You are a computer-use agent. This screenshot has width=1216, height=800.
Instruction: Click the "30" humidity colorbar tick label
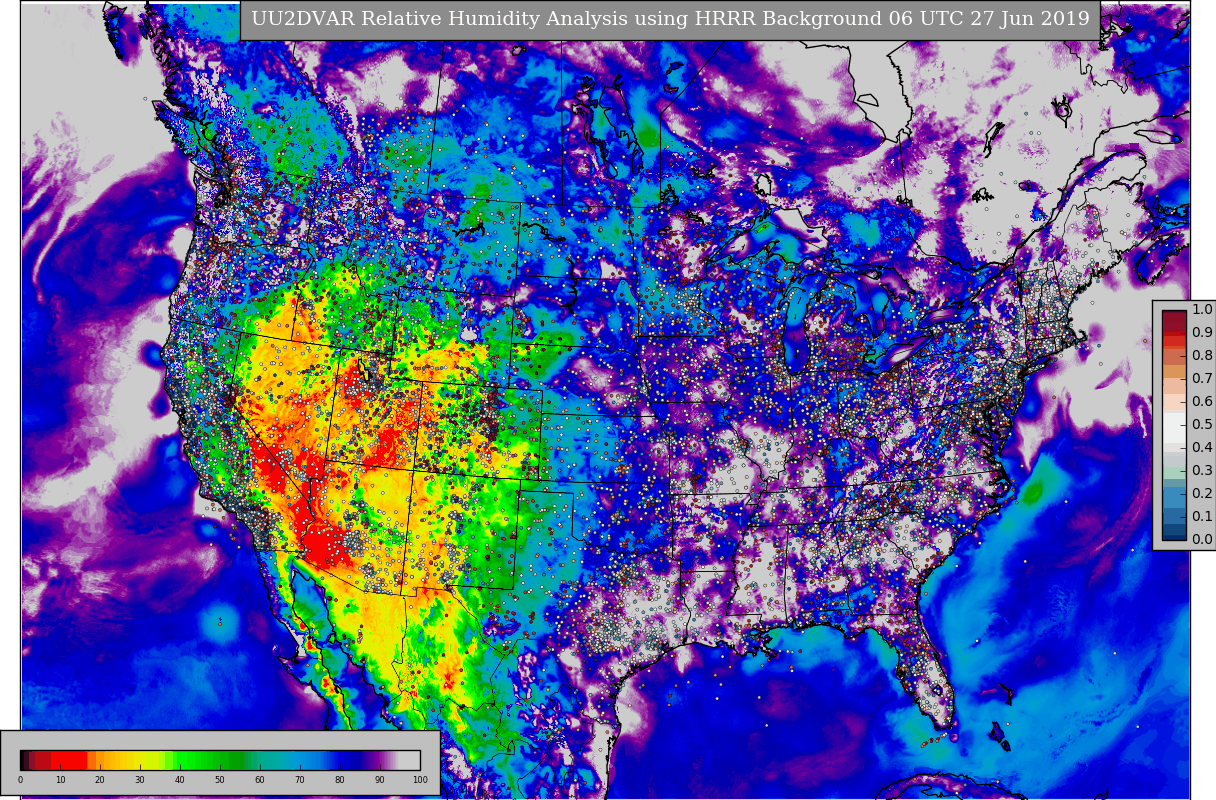(140, 780)
